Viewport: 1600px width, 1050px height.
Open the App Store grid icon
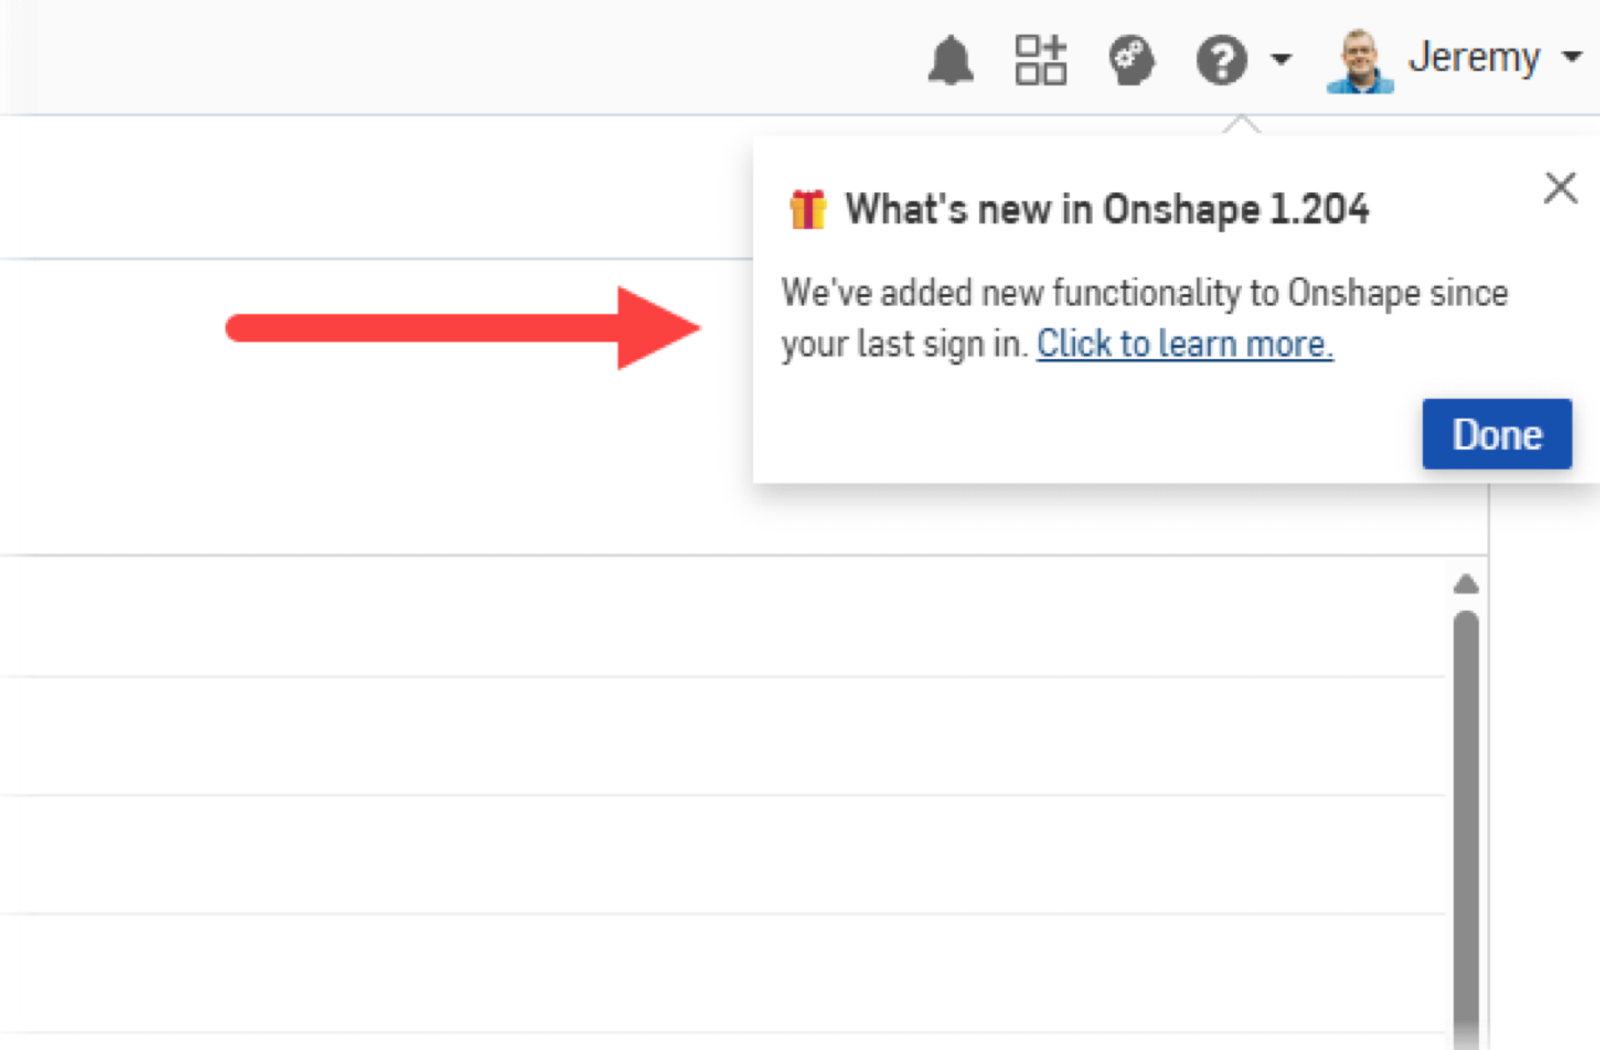(x=1040, y=60)
